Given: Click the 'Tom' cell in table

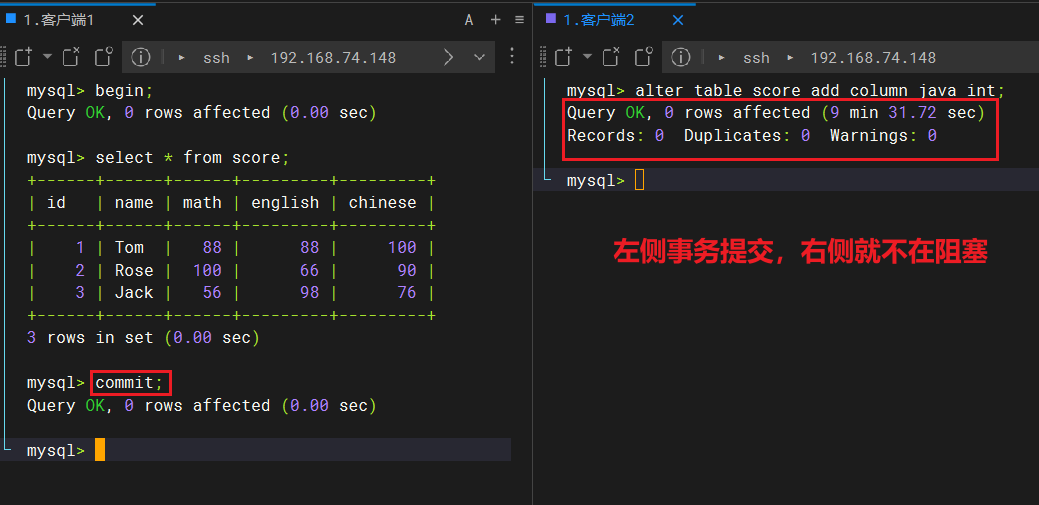Looking at the screenshot, I should (x=129, y=248).
